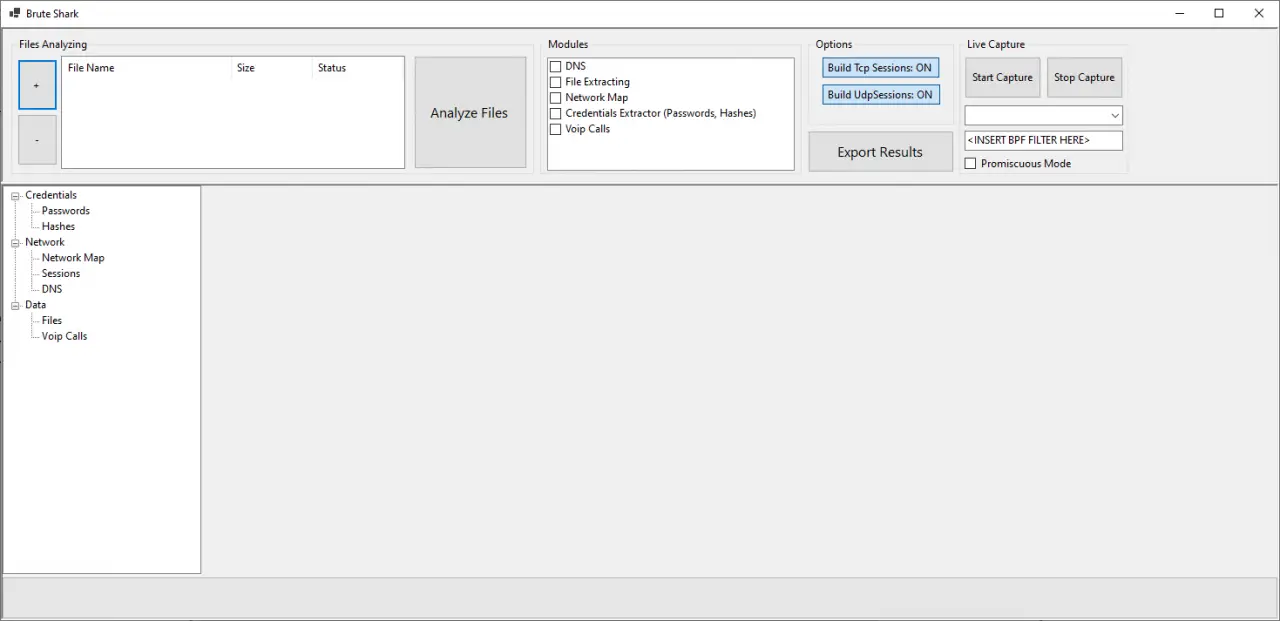
Task: Collapse the Credentials tree node
Action: (x=15, y=196)
